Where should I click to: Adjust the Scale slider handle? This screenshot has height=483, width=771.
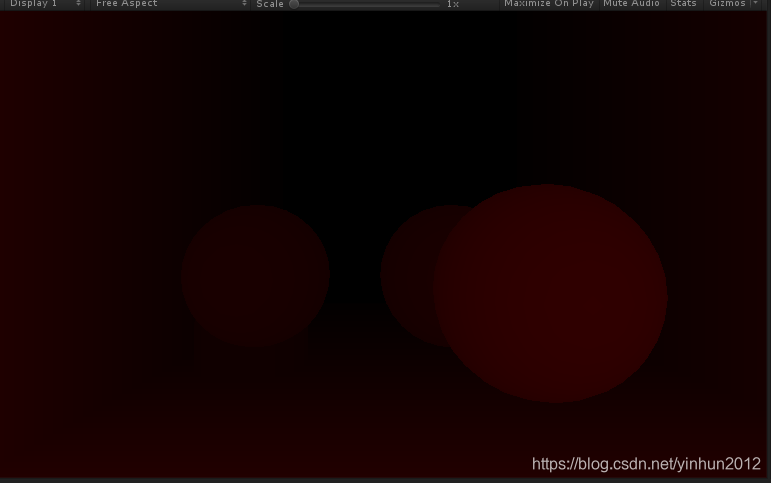click(294, 4)
